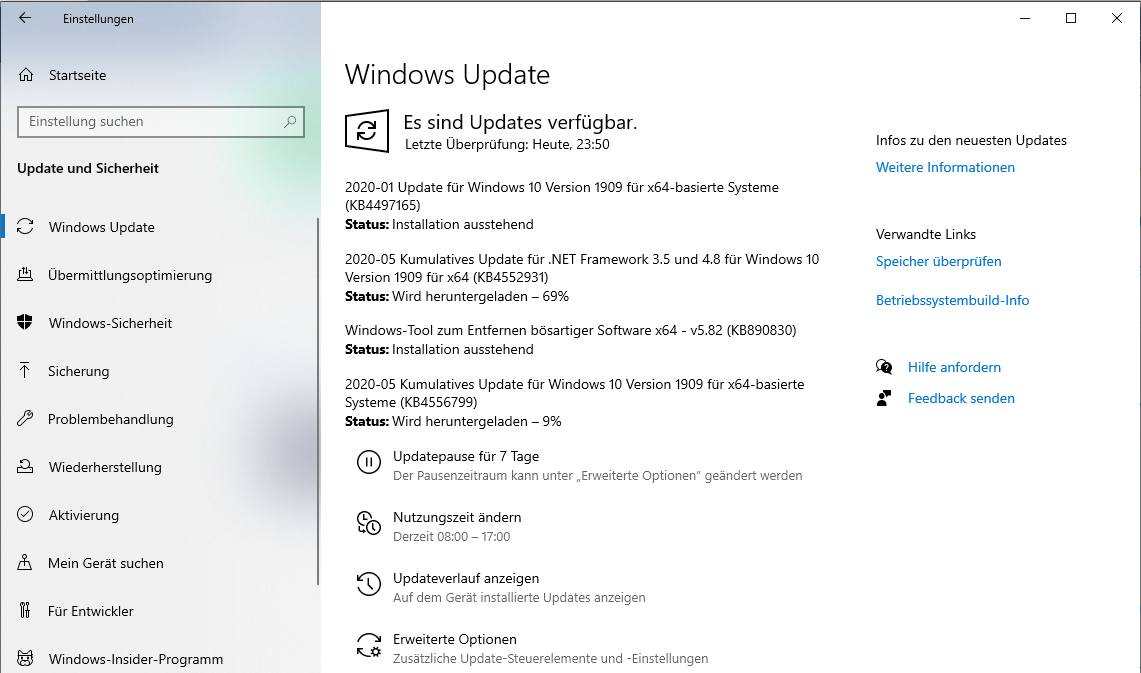
Task: Click the Windows-Insider-Programm cat icon
Action: click(25, 659)
